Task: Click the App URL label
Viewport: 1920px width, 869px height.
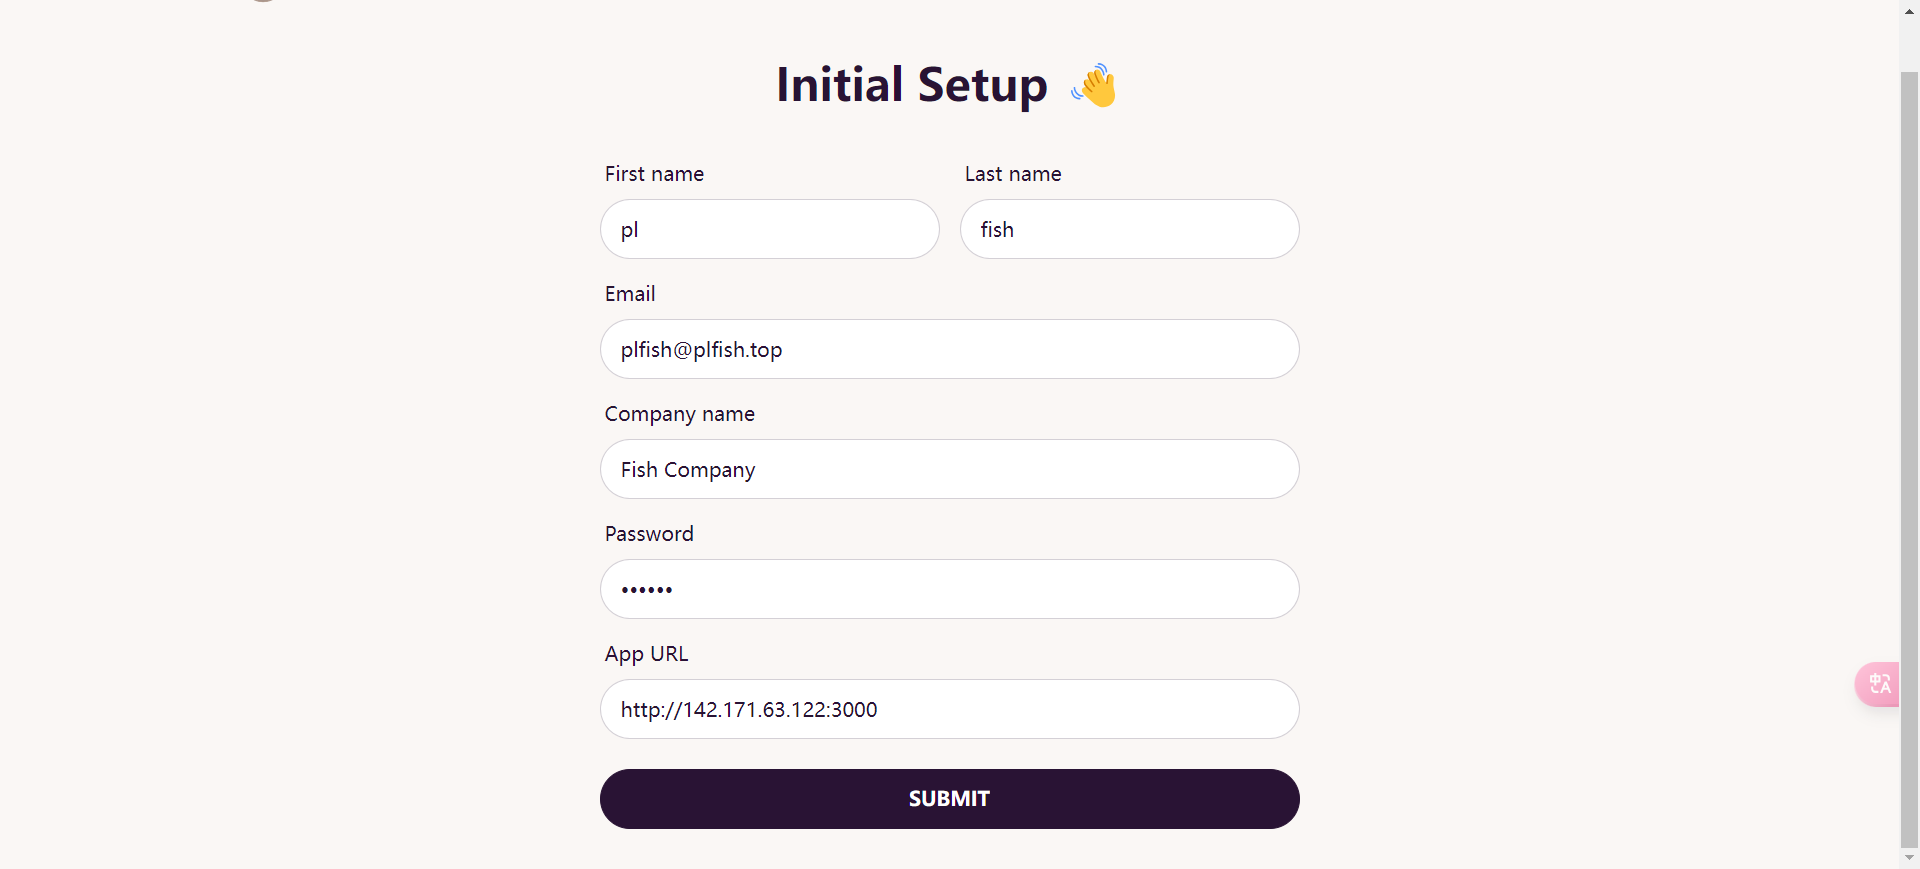Action: click(646, 654)
